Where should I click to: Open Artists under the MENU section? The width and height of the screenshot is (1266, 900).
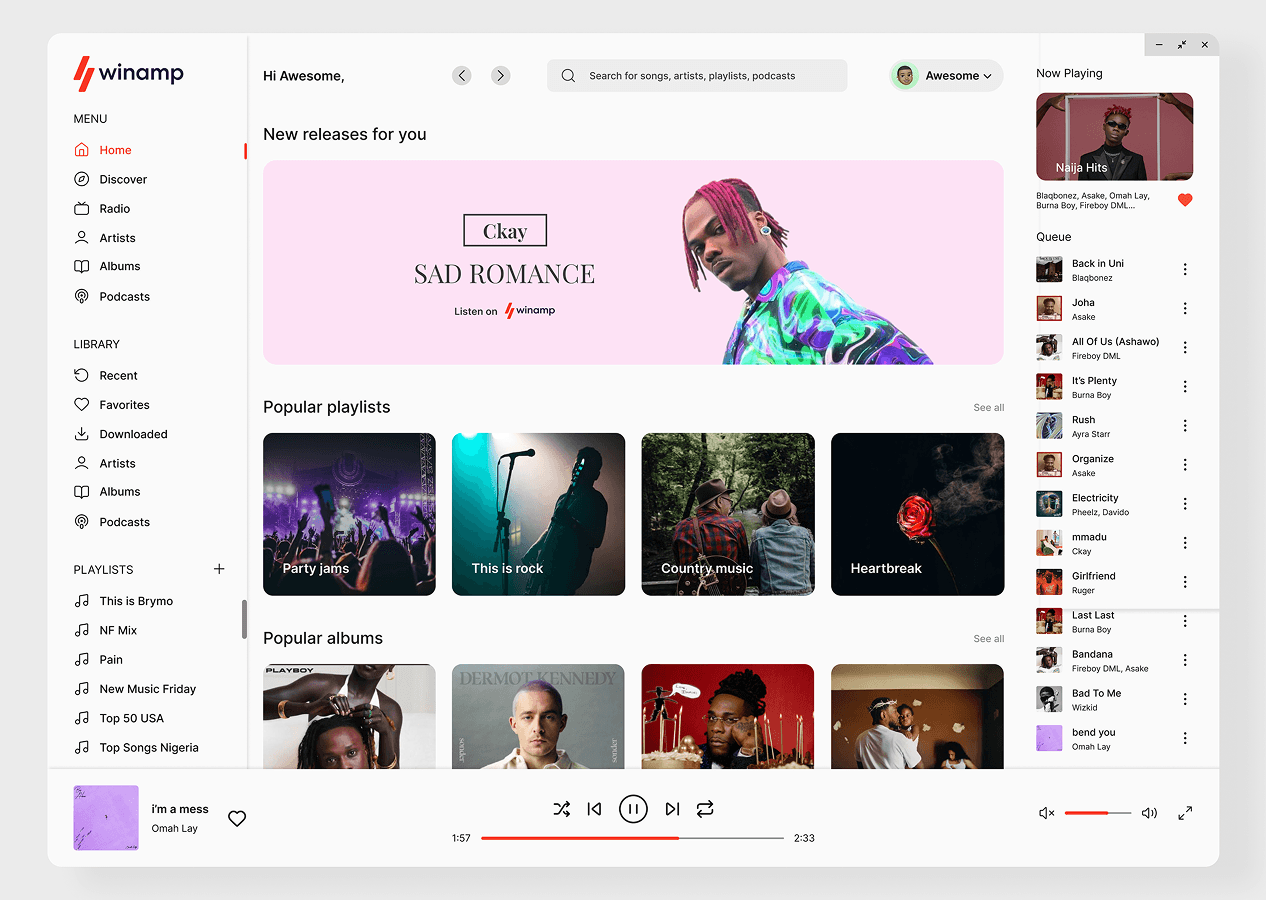(105, 238)
